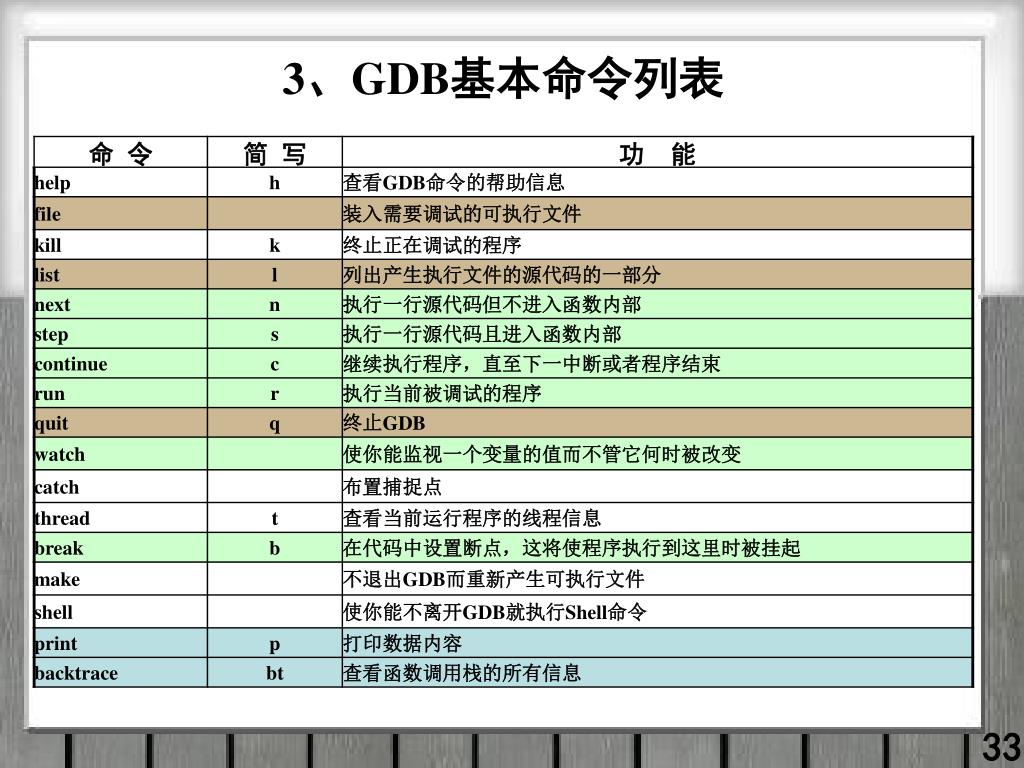Click description '布置捕捉点'

pos(392,487)
